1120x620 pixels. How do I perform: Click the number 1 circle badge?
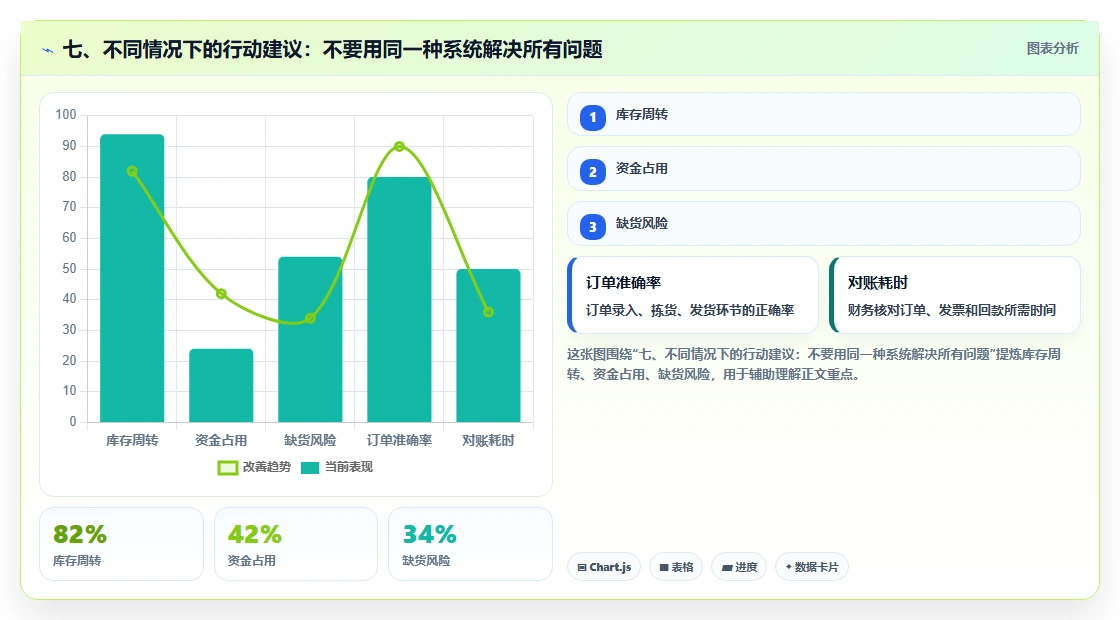click(x=593, y=117)
